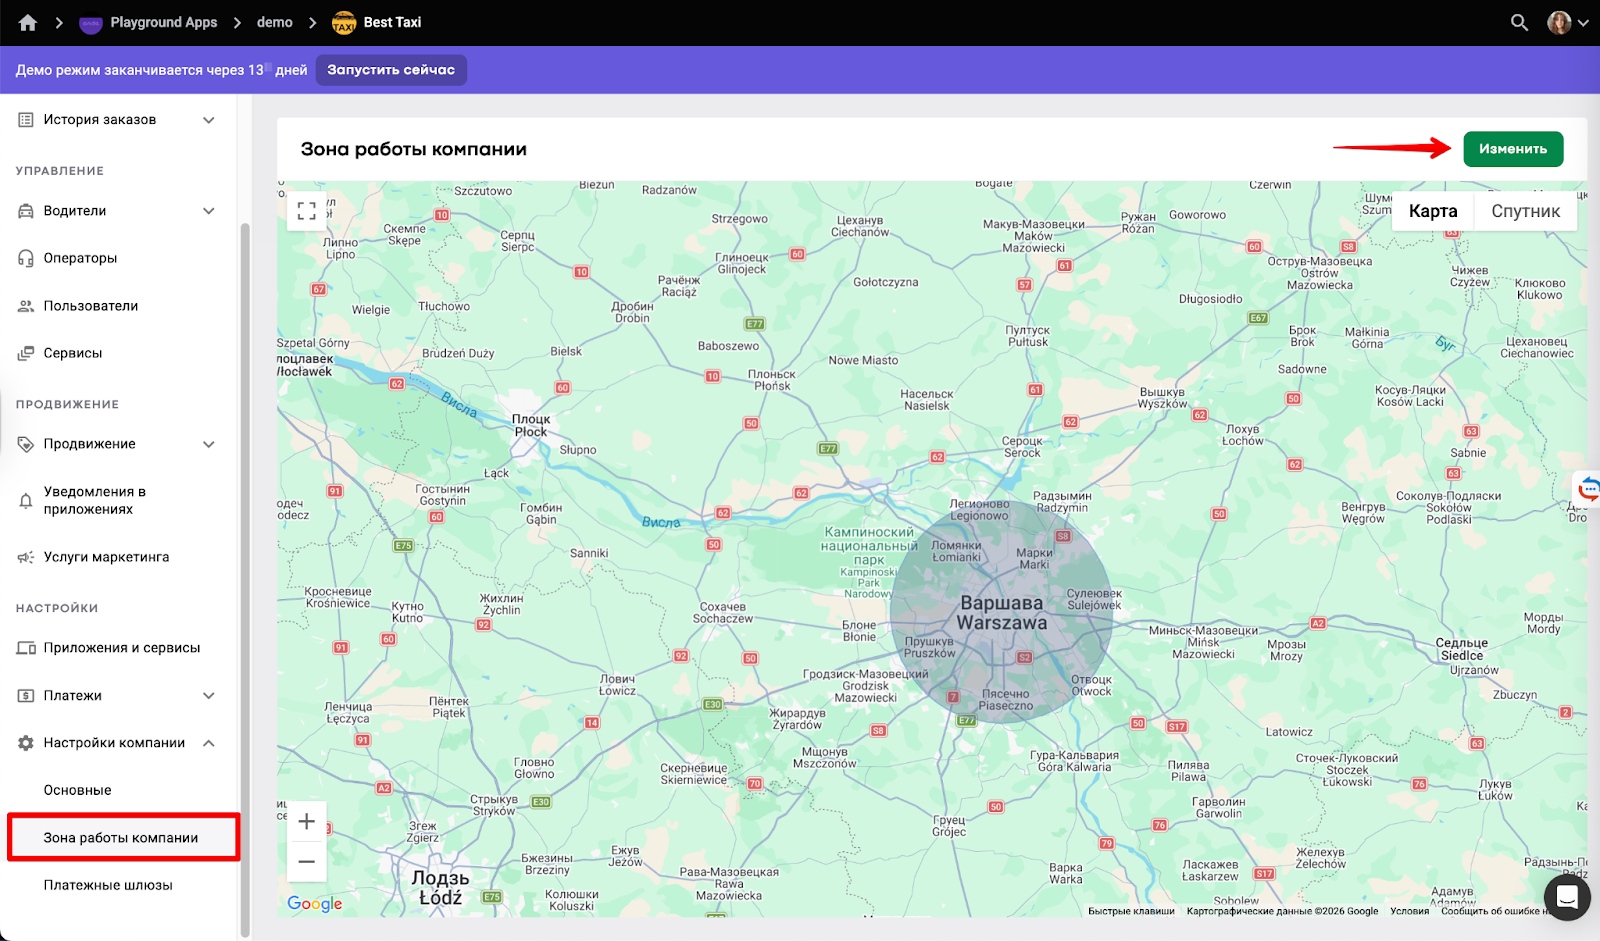This screenshot has width=1600, height=941.
Task: Zoom out on the map
Action: (x=307, y=861)
